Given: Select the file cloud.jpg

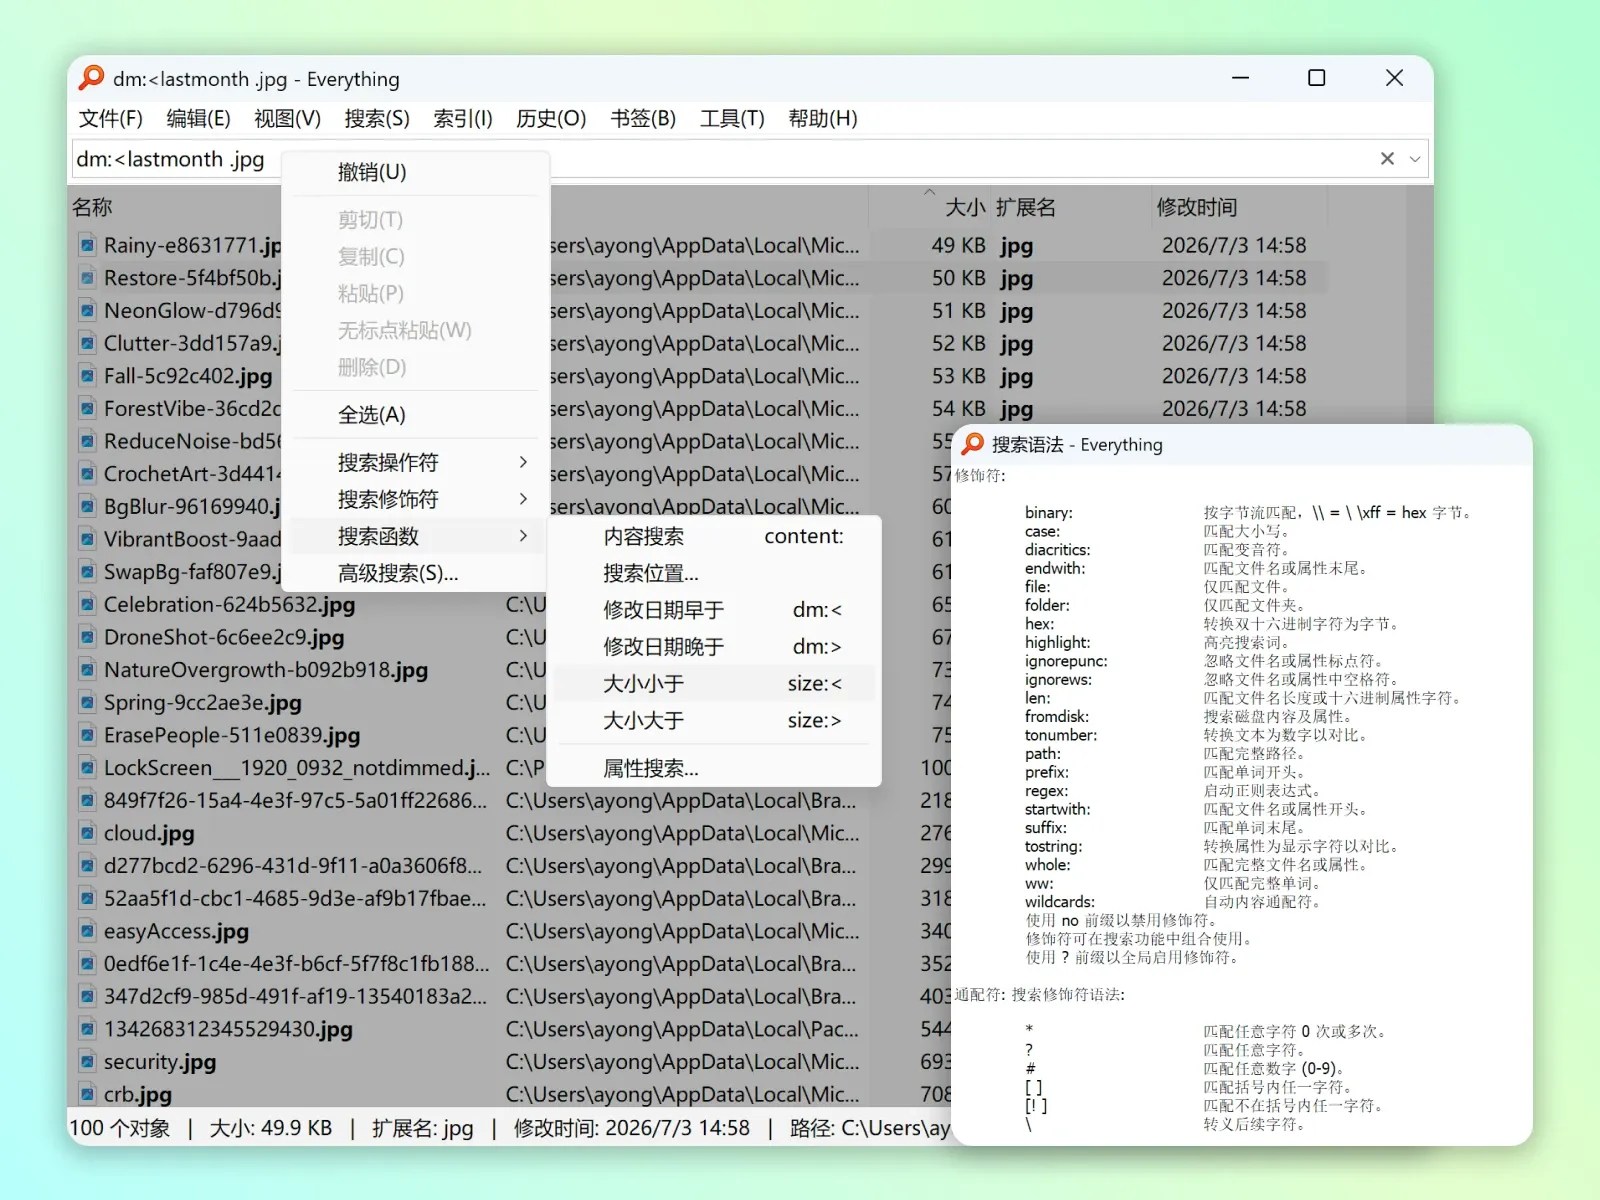Looking at the screenshot, I should pos(149,833).
